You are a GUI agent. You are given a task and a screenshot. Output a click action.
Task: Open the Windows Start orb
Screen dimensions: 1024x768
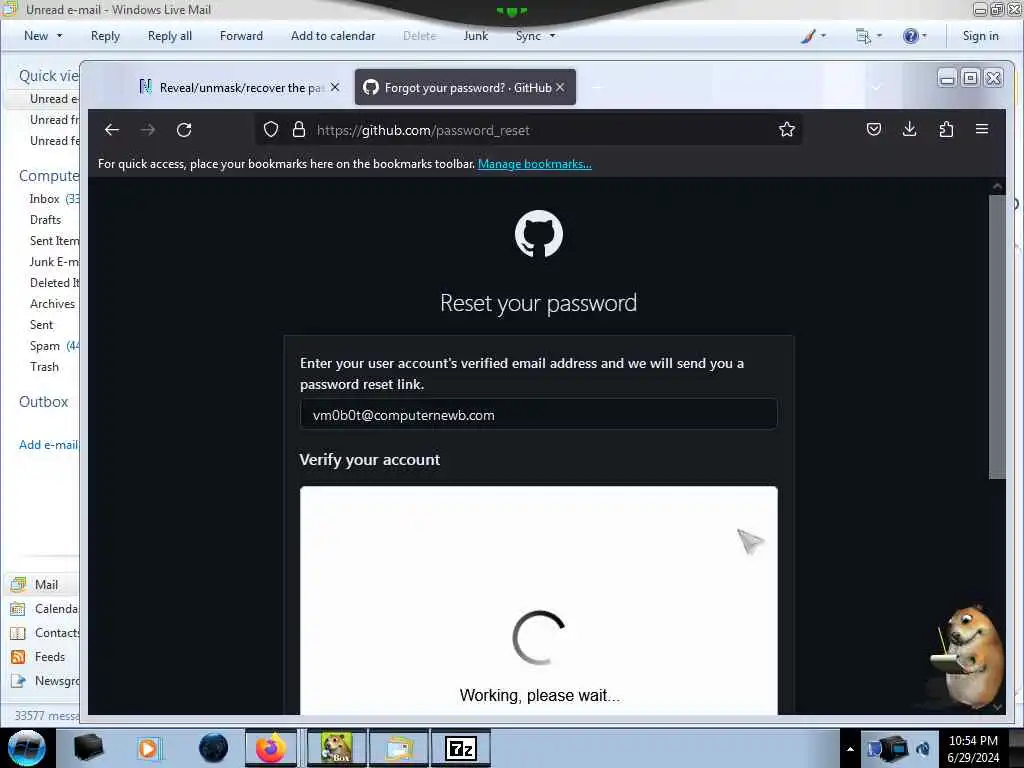click(27, 748)
